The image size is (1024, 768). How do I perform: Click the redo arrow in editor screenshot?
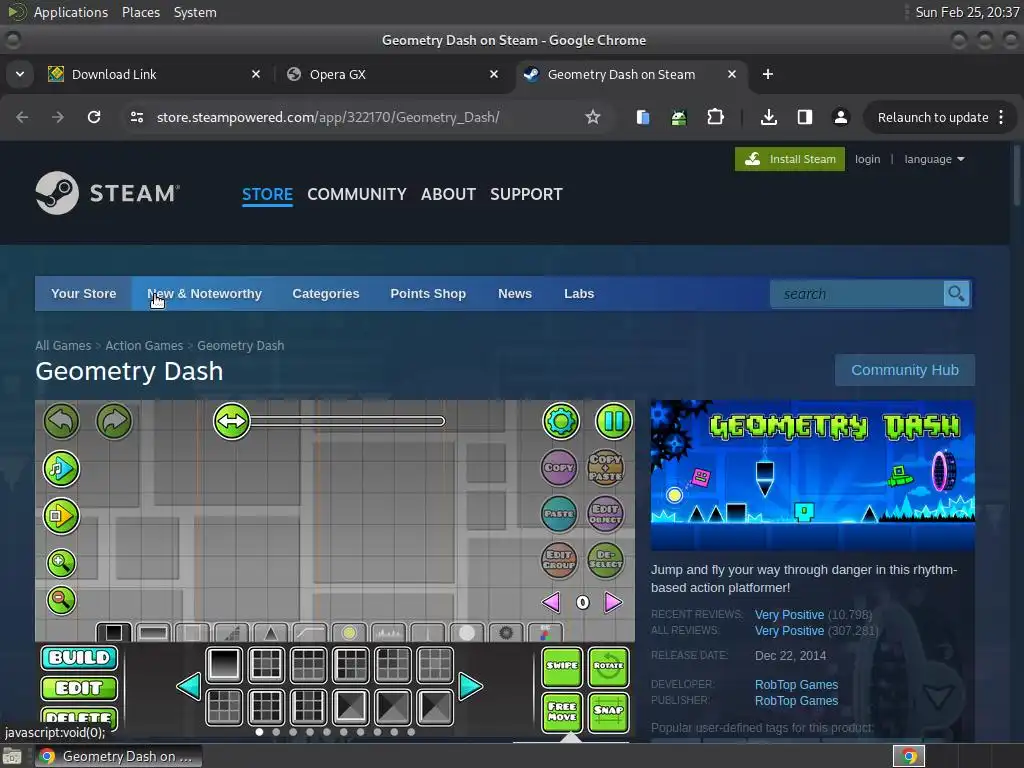point(114,421)
